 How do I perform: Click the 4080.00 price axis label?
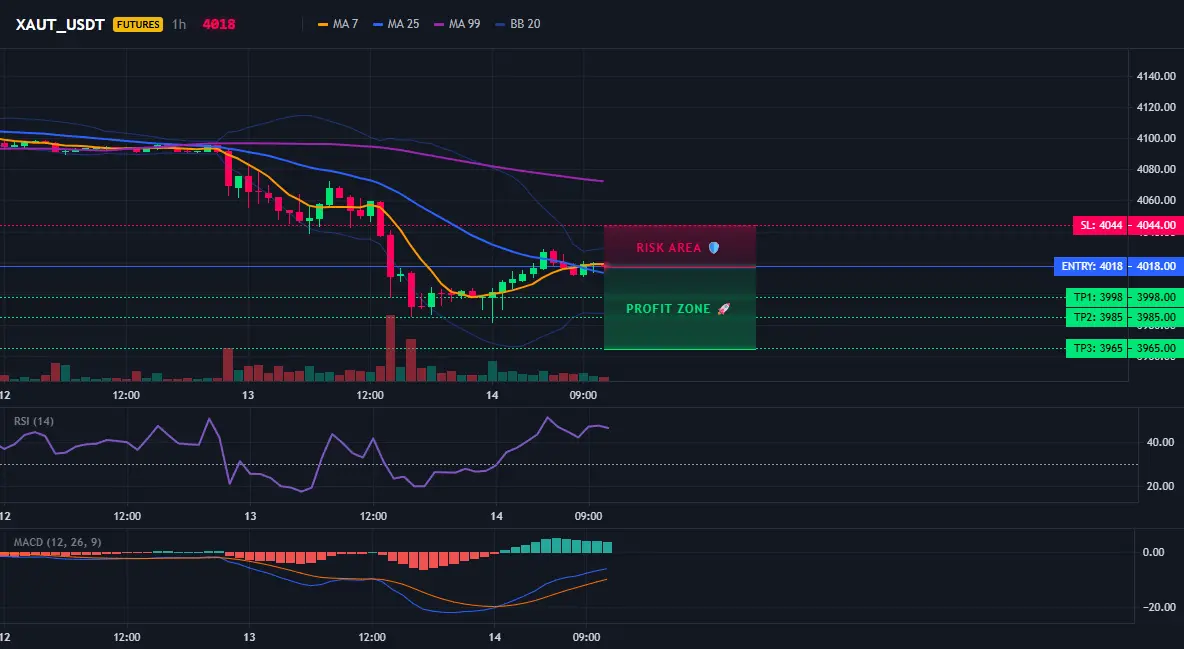point(1156,169)
